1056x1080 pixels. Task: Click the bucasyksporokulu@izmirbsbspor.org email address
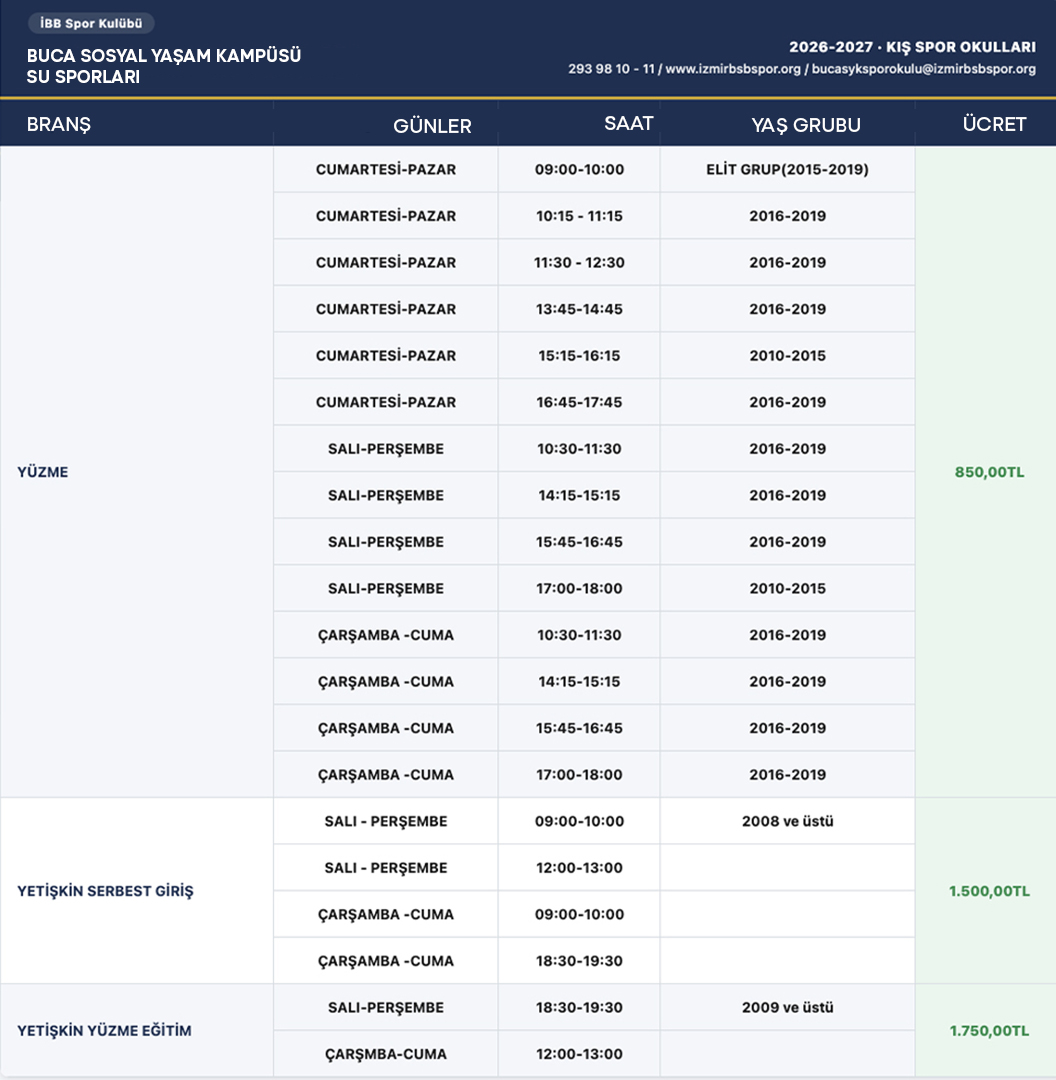pos(924,69)
